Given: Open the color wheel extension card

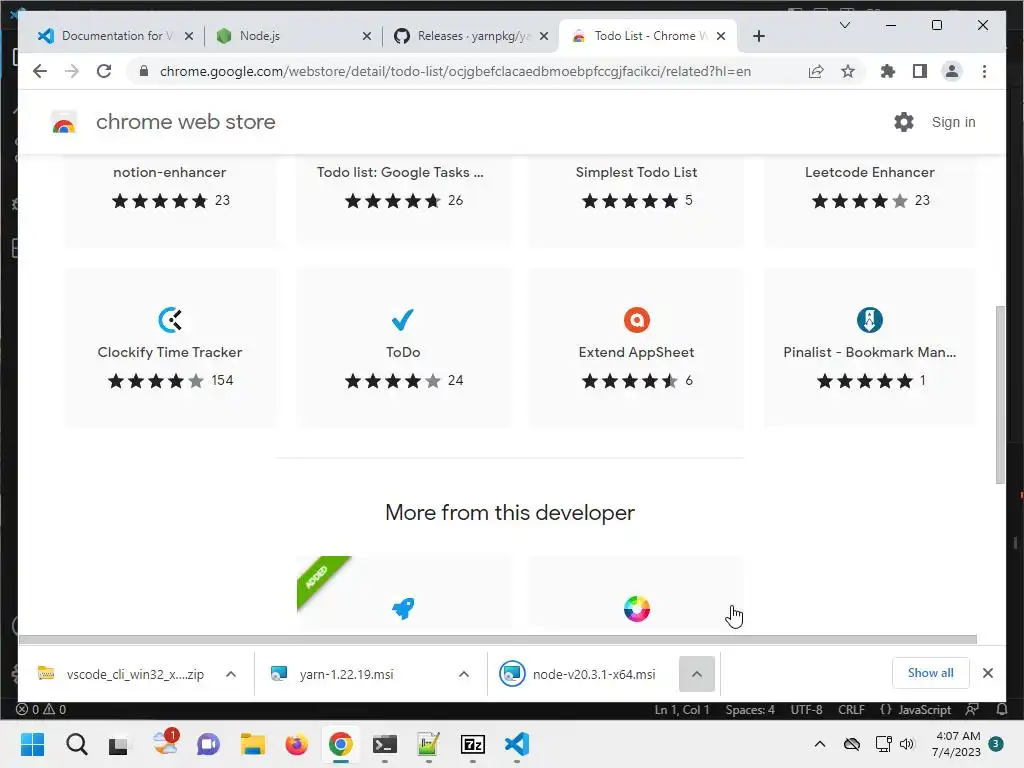Looking at the screenshot, I should click(637, 592).
